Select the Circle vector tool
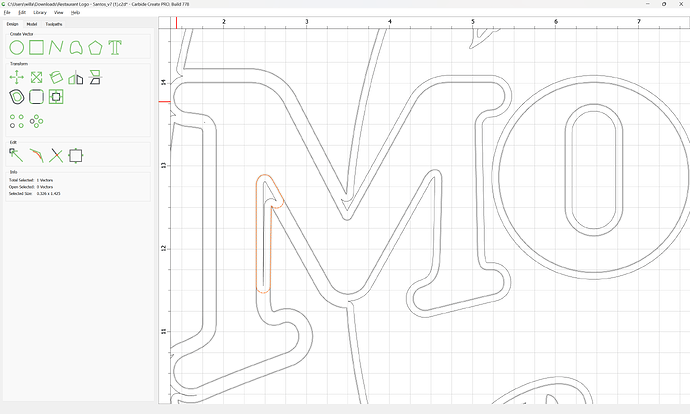Image resolution: width=690 pixels, height=414 pixels. 17,48
